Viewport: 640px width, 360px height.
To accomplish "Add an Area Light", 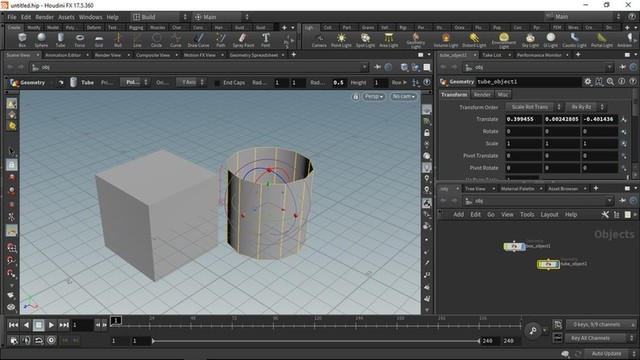I will coord(389,40).
